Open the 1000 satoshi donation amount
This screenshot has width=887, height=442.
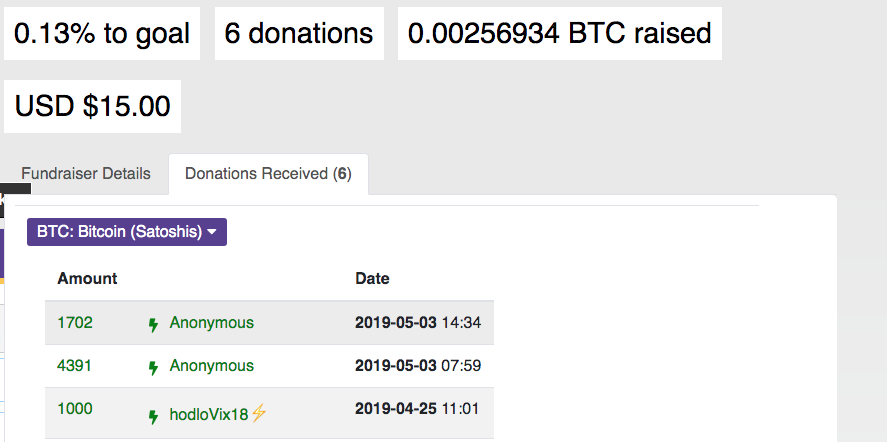[x=75, y=409]
